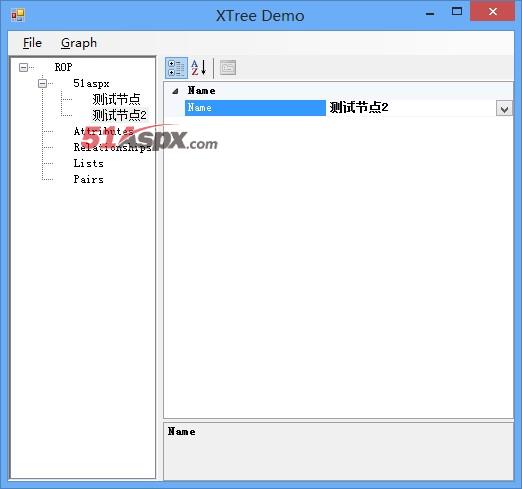522x489 pixels.
Task: Collapse the ROP root node
Action: (23, 68)
